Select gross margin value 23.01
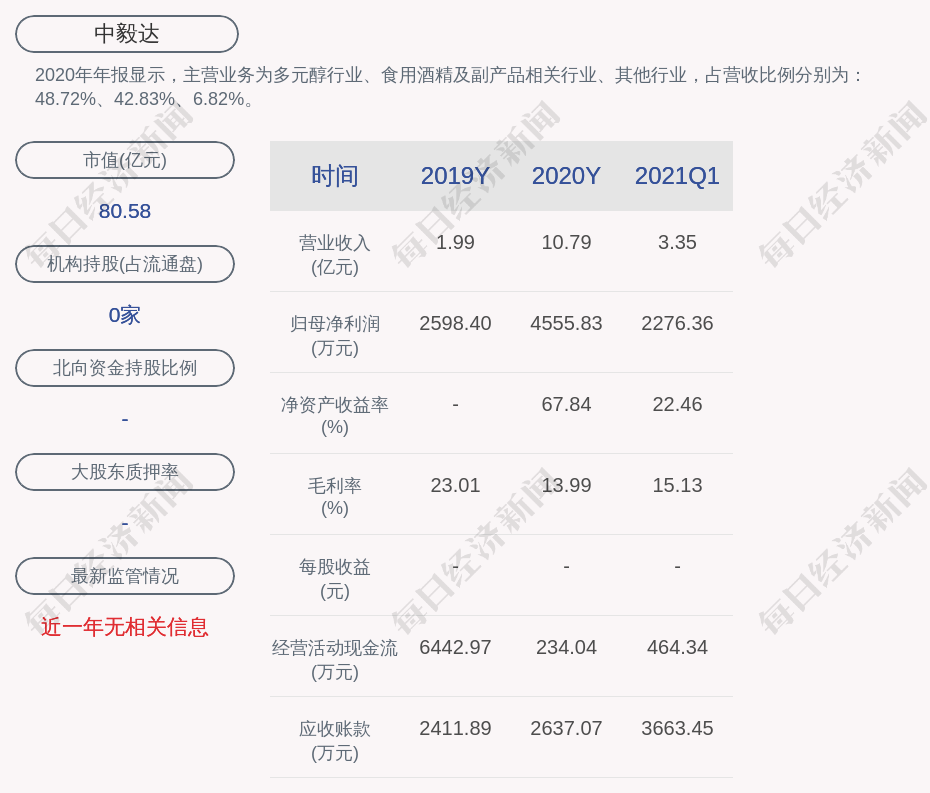Image resolution: width=930 pixels, height=793 pixels. 455,486
